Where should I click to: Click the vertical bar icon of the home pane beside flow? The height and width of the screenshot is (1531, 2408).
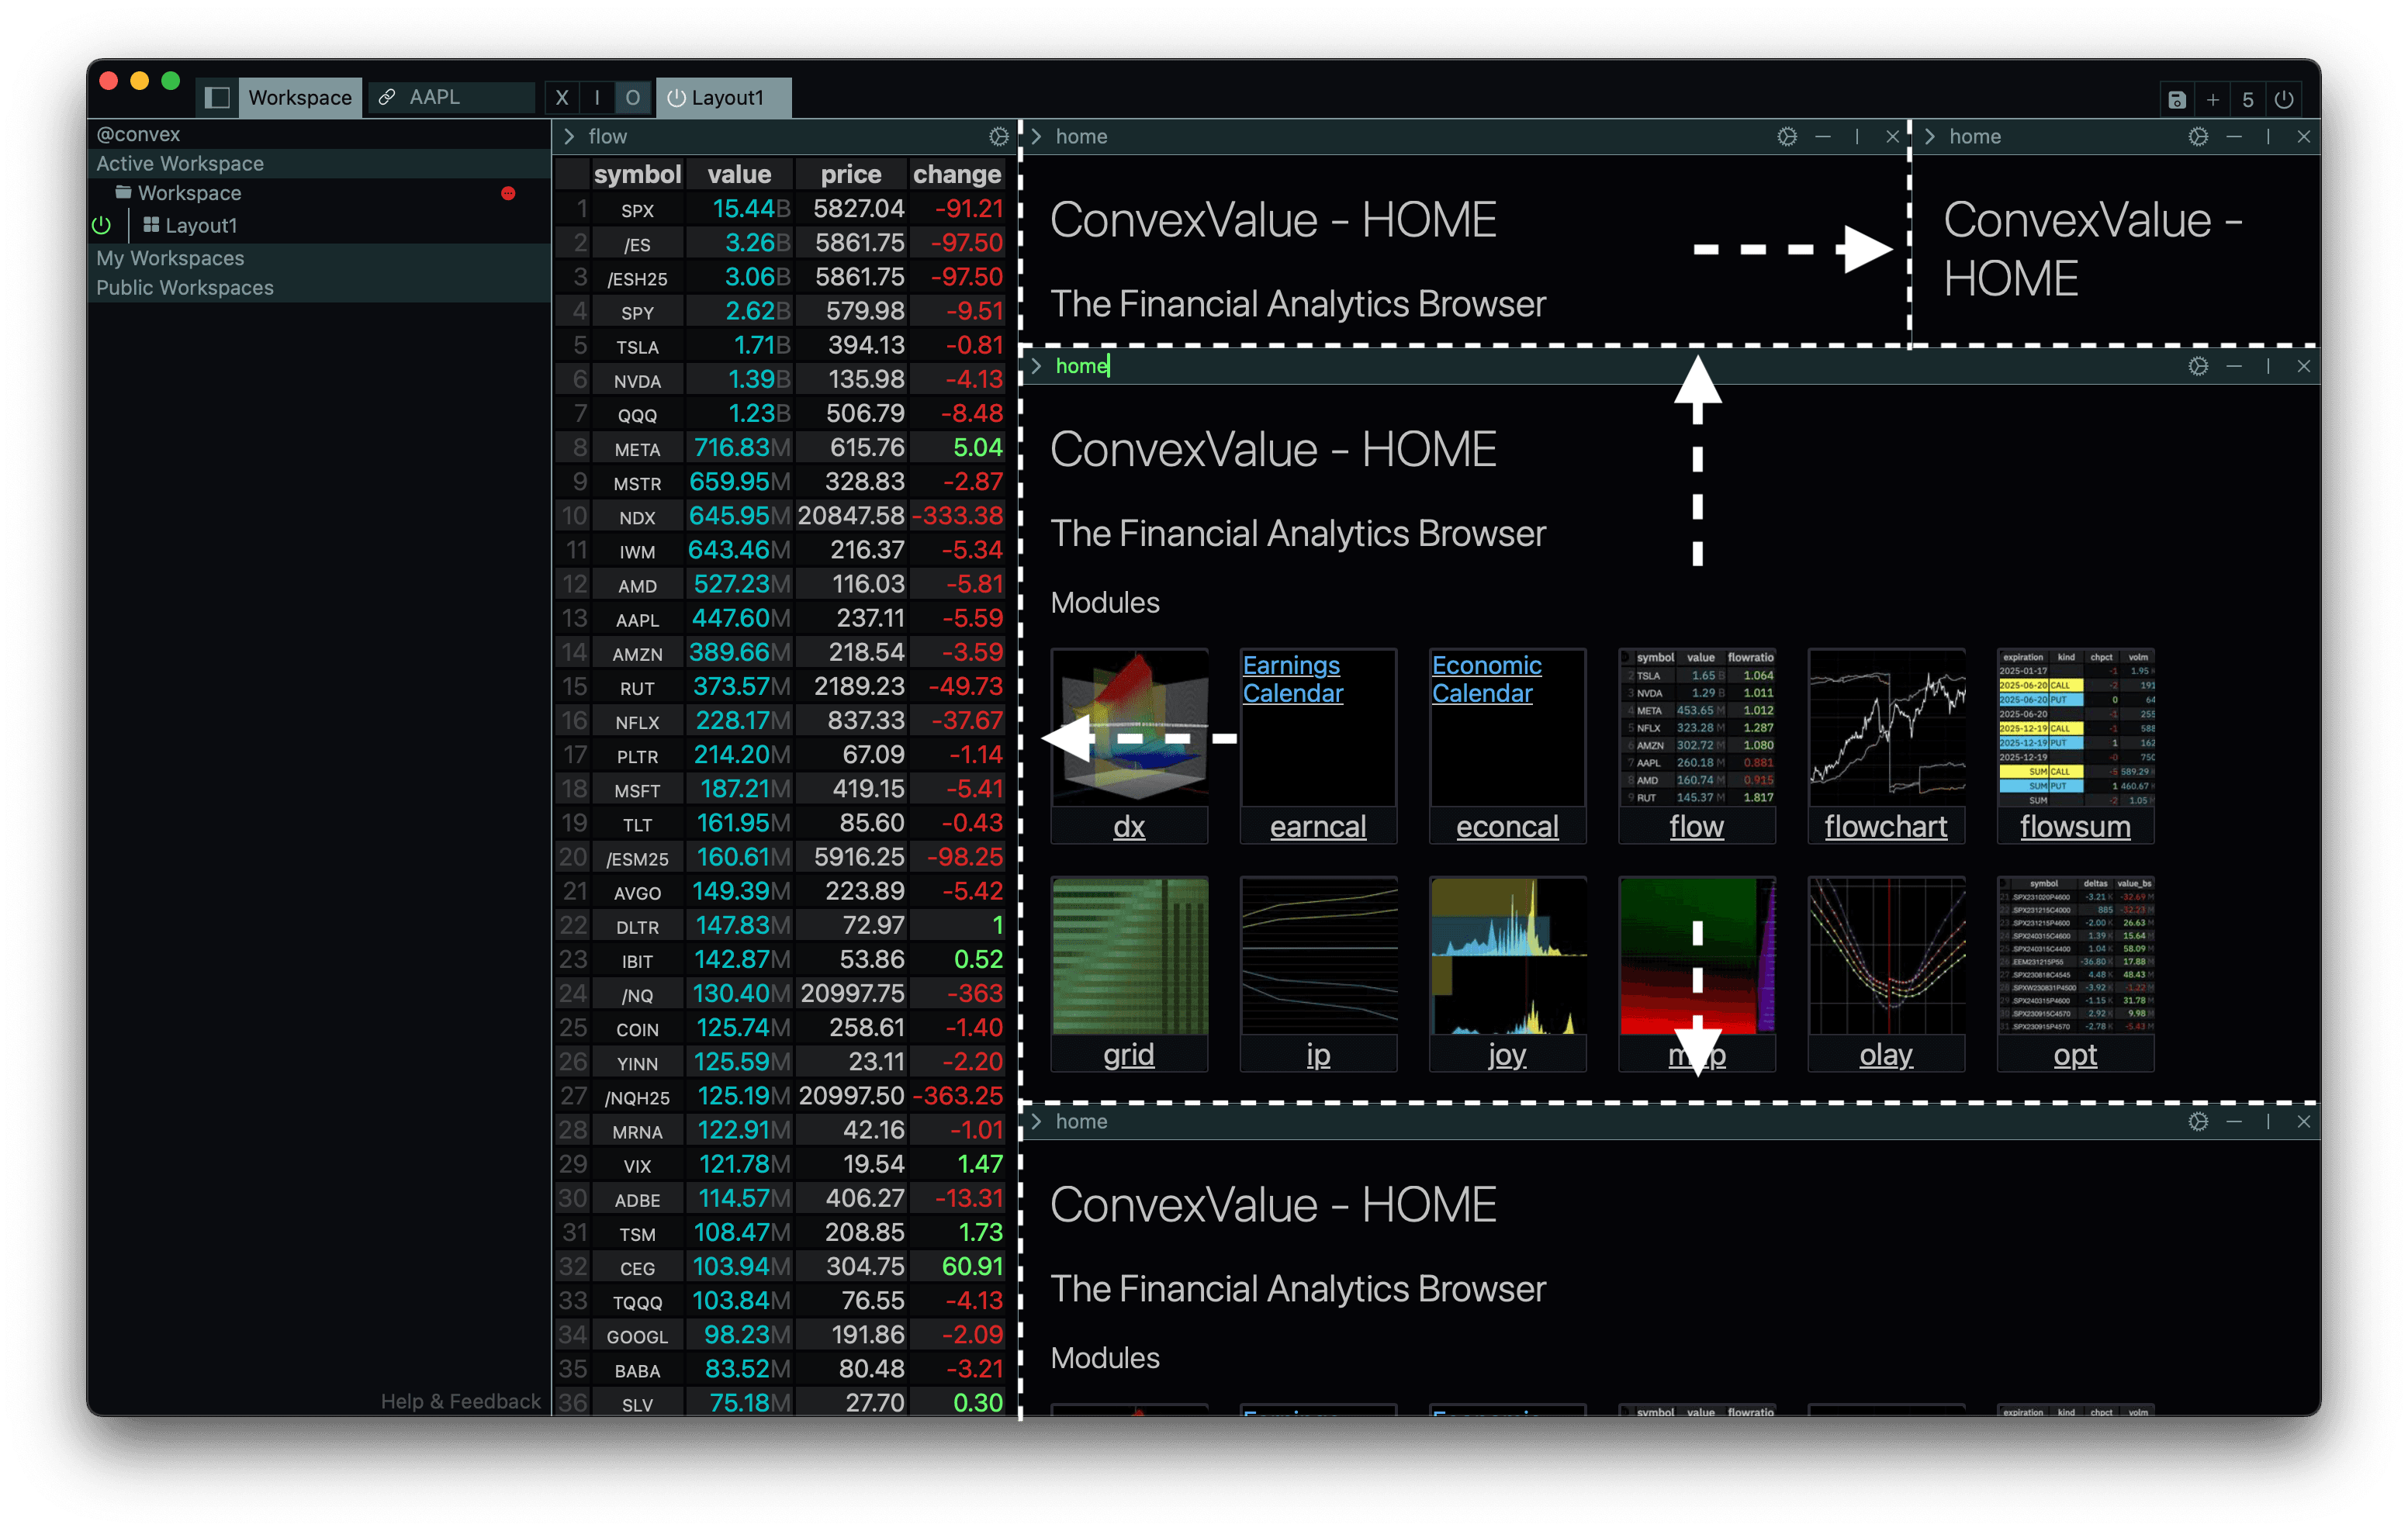pyautogui.click(x=1857, y=136)
